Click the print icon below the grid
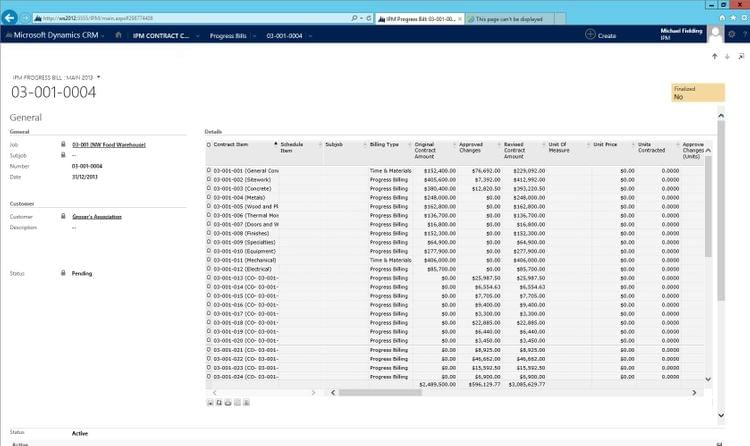The height and width of the screenshot is (446, 750). pos(228,403)
